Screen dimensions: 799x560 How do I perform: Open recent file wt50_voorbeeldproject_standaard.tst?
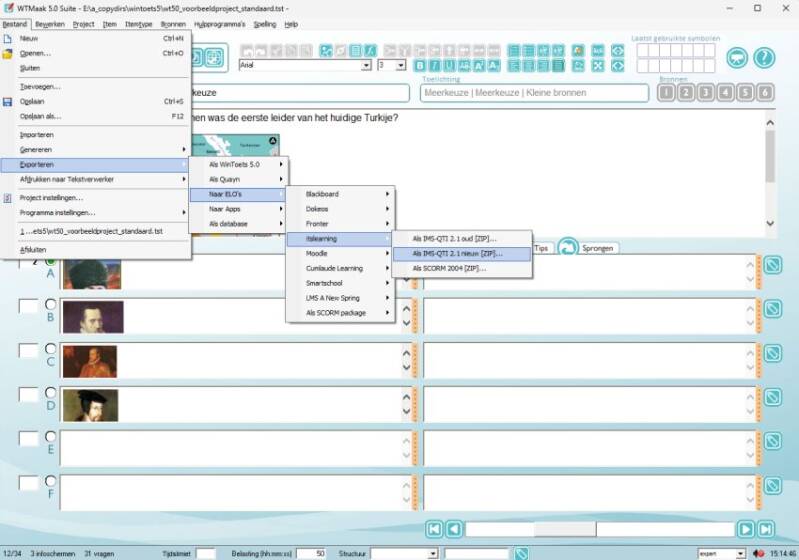(96, 231)
